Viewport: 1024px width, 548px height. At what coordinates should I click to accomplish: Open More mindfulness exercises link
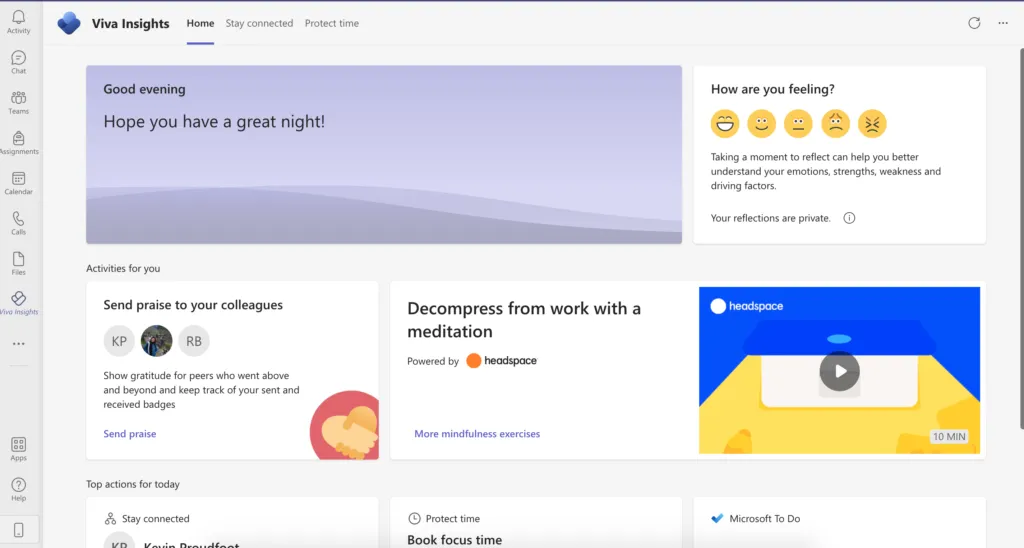pos(477,434)
